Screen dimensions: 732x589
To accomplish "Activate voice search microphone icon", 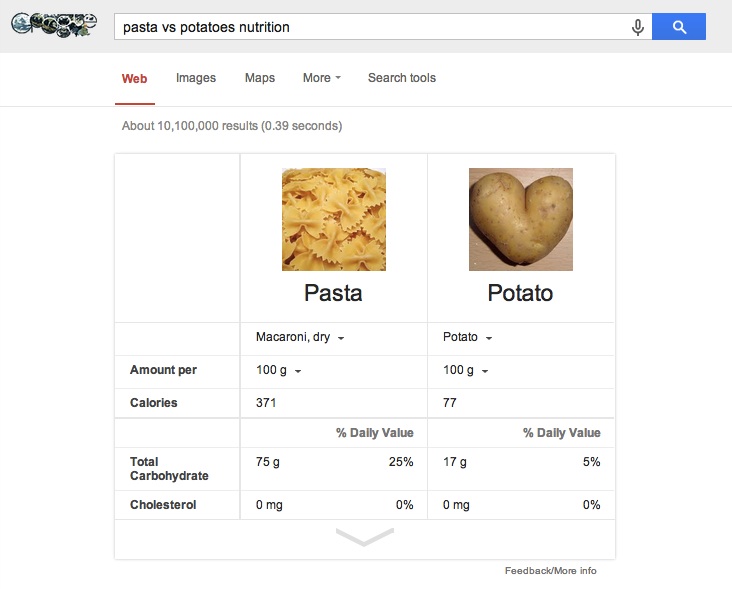I will pyautogui.click(x=638, y=27).
